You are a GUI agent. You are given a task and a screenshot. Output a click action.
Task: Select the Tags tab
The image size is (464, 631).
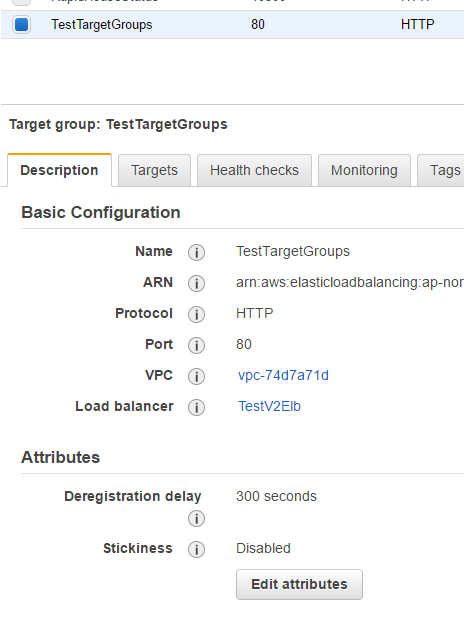[x=441, y=170]
